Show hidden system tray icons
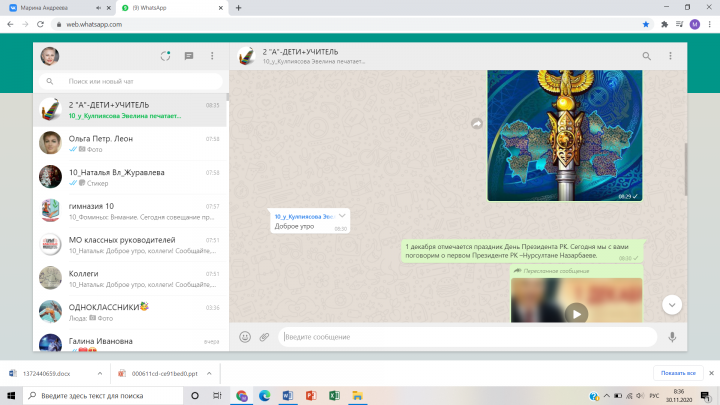 point(607,395)
